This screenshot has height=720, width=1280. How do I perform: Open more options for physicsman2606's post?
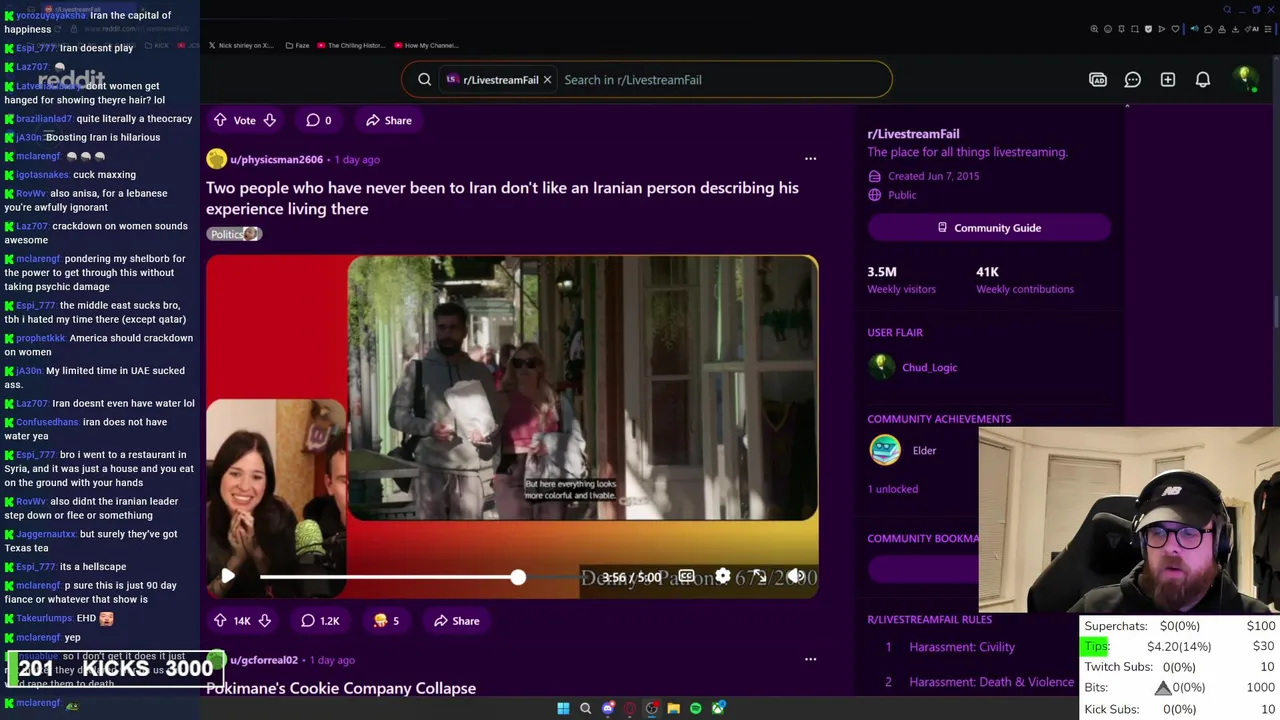810,159
